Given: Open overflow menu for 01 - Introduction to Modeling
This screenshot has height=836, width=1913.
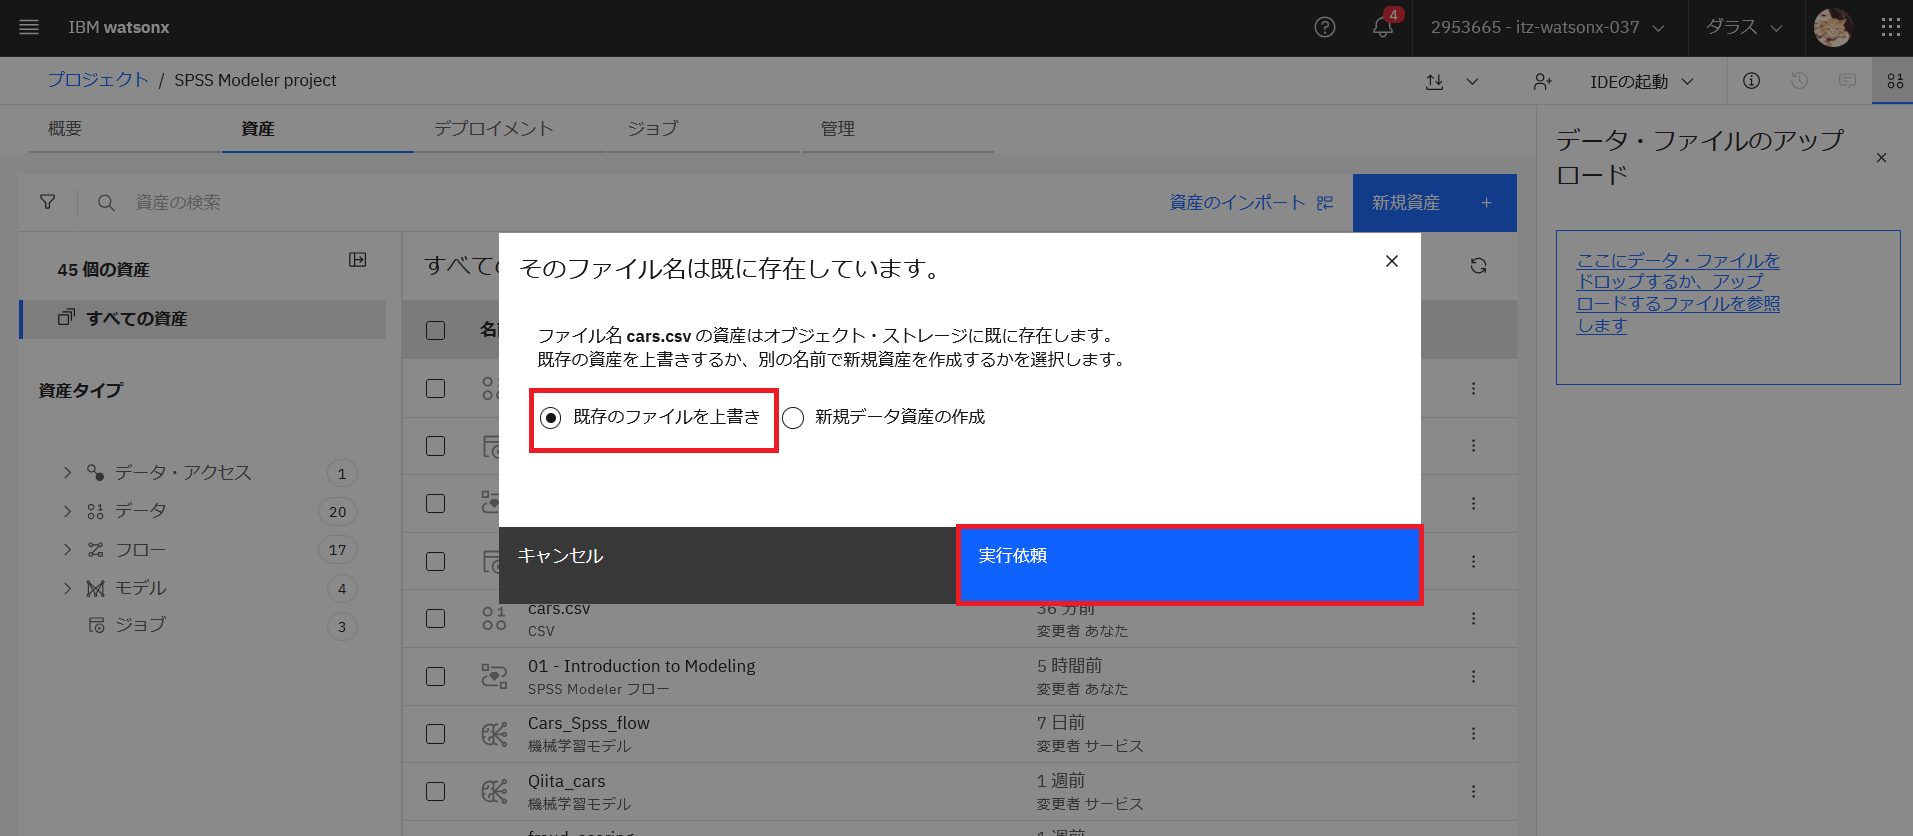Looking at the screenshot, I should coord(1473,676).
